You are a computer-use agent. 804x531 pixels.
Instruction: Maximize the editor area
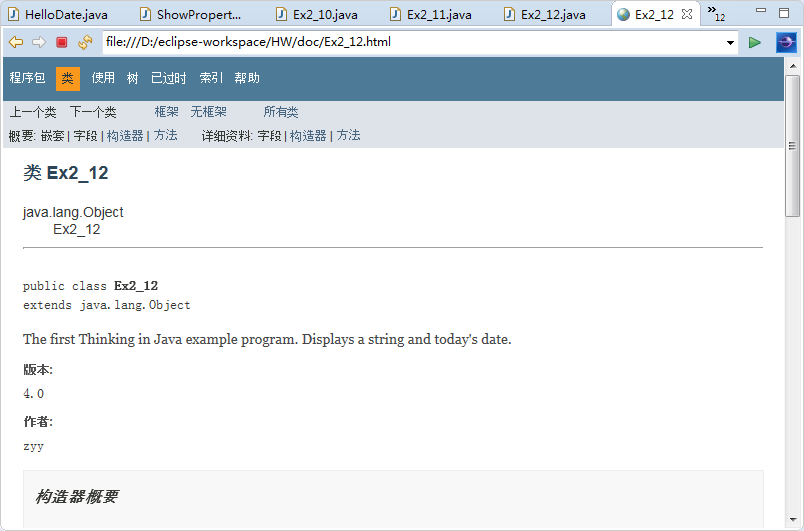click(784, 13)
